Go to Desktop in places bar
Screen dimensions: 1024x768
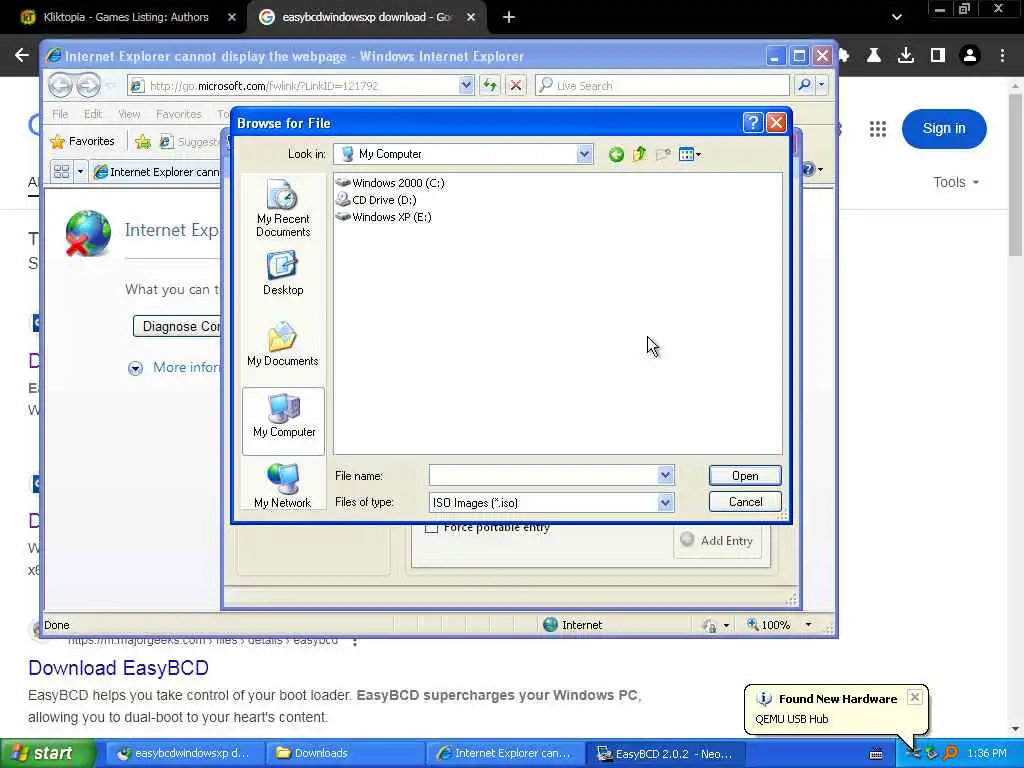283,274
